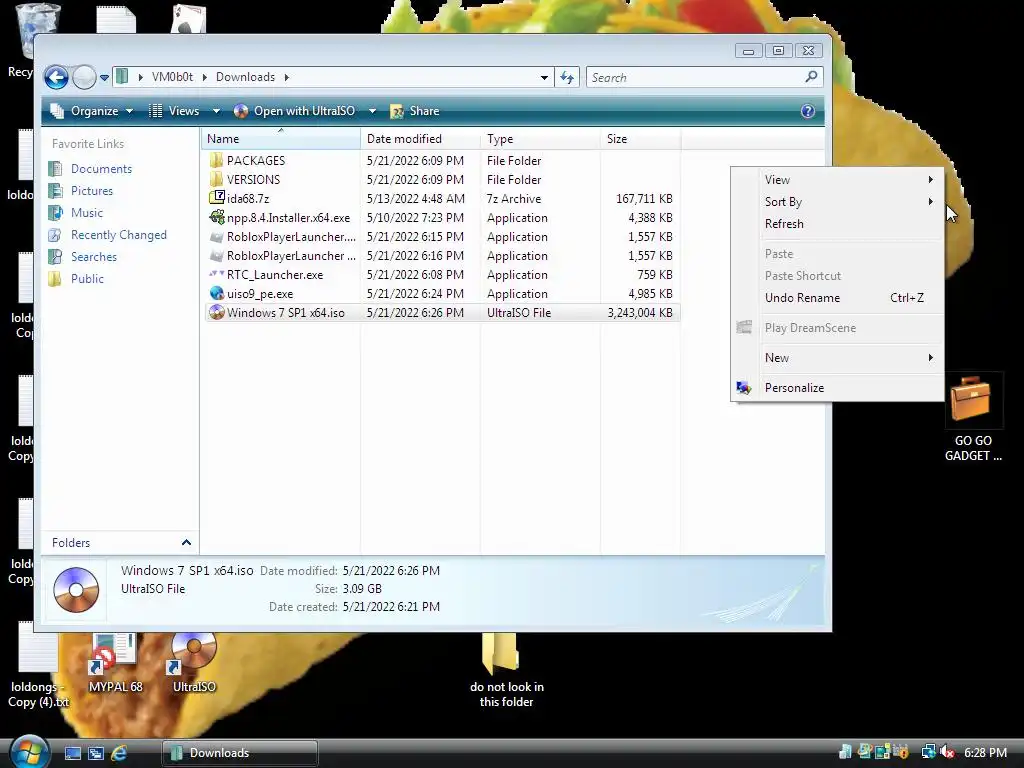The height and width of the screenshot is (768, 1024).
Task: Open the Sort By submenu
Action: pyautogui.click(x=837, y=202)
